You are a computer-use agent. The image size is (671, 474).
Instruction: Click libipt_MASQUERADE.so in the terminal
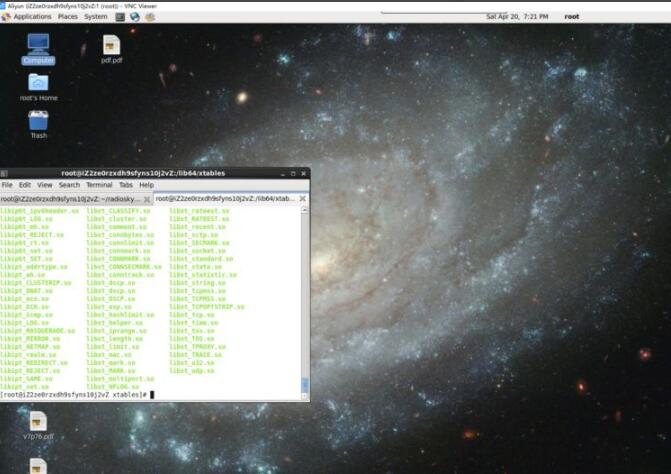tap(38, 331)
